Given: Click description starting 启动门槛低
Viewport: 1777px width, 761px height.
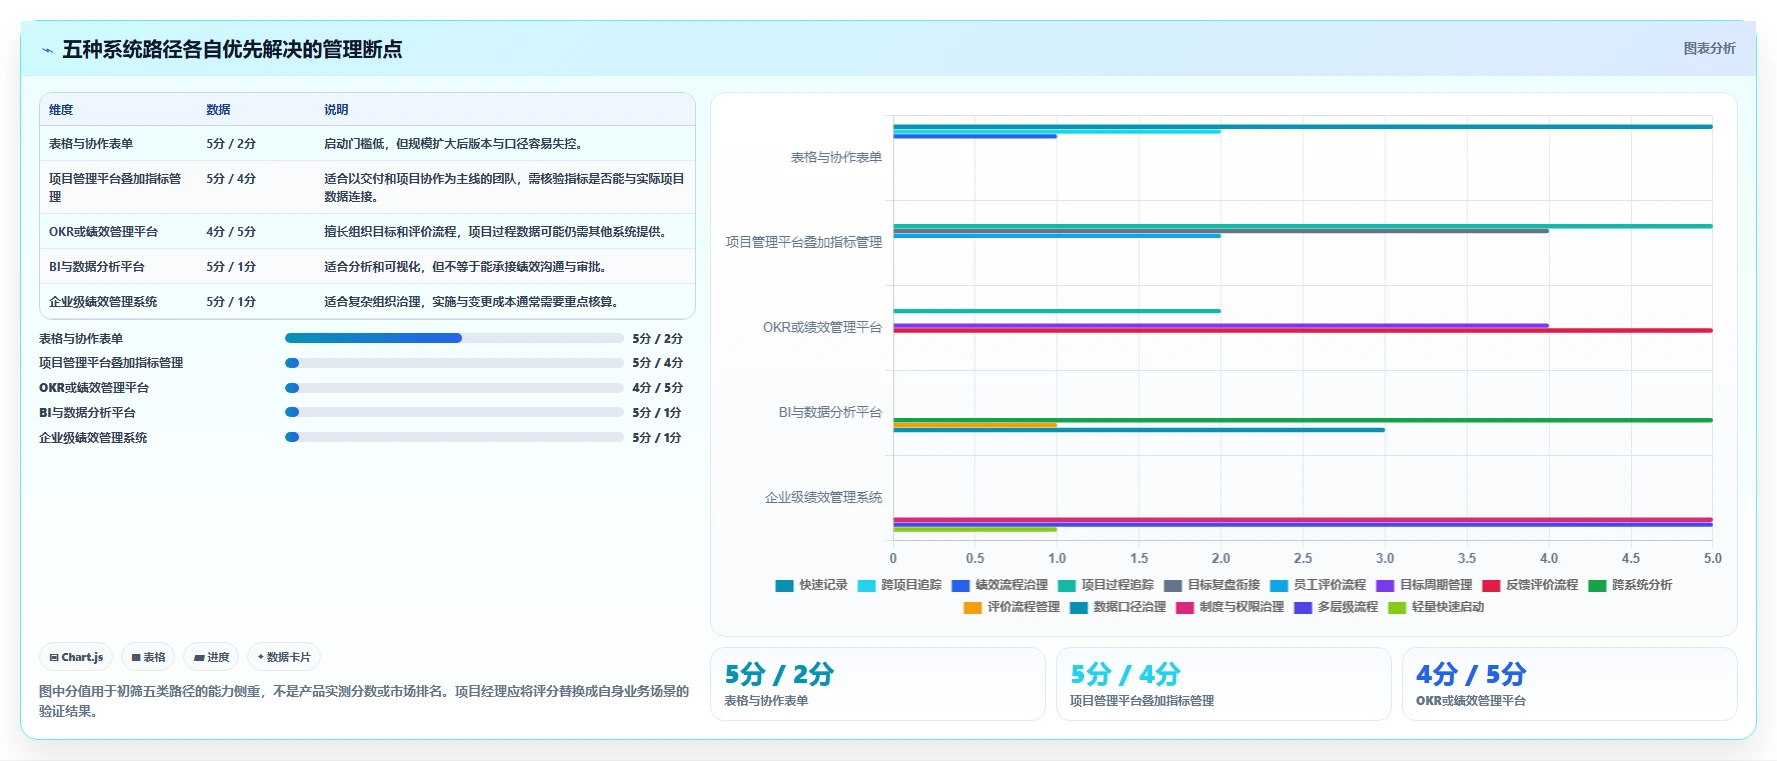Looking at the screenshot, I should coord(453,144).
